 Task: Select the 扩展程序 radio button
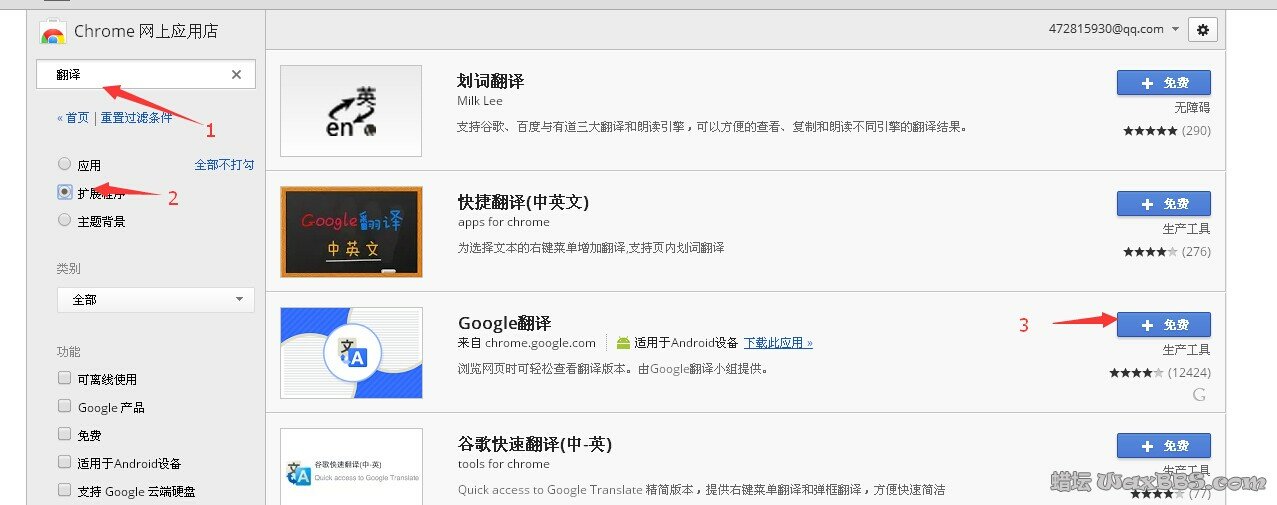pos(65,192)
